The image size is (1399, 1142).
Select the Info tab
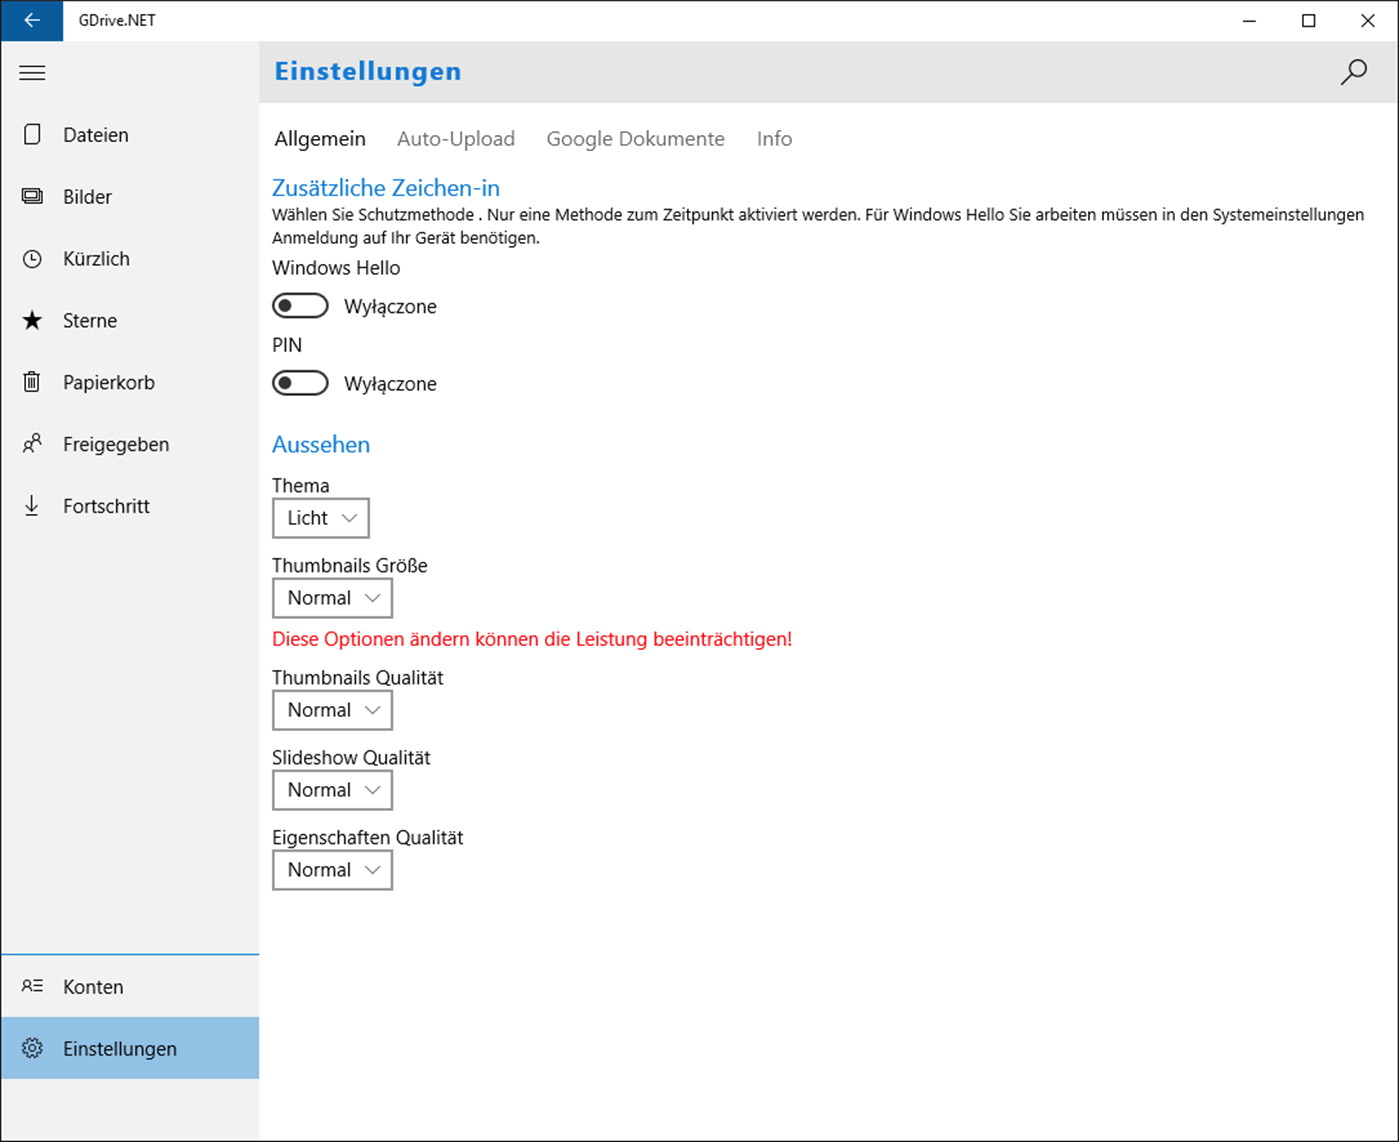coord(774,139)
